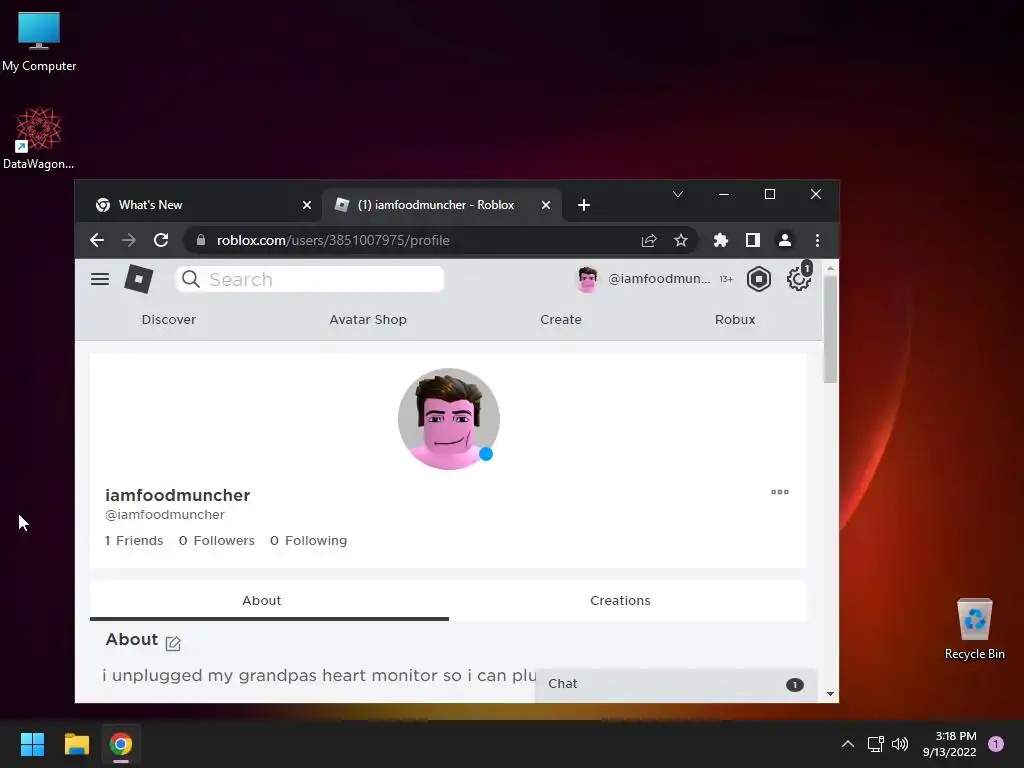Share this page icon in address bar
Viewport: 1024px width, 768px height.
coord(648,240)
